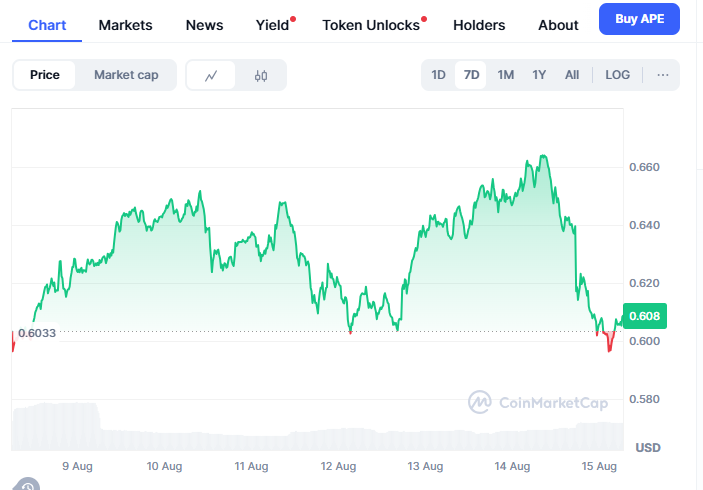The height and width of the screenshot is (490, 703).
Task: Switch to candlestick chart view
Action: click(261, 75)
